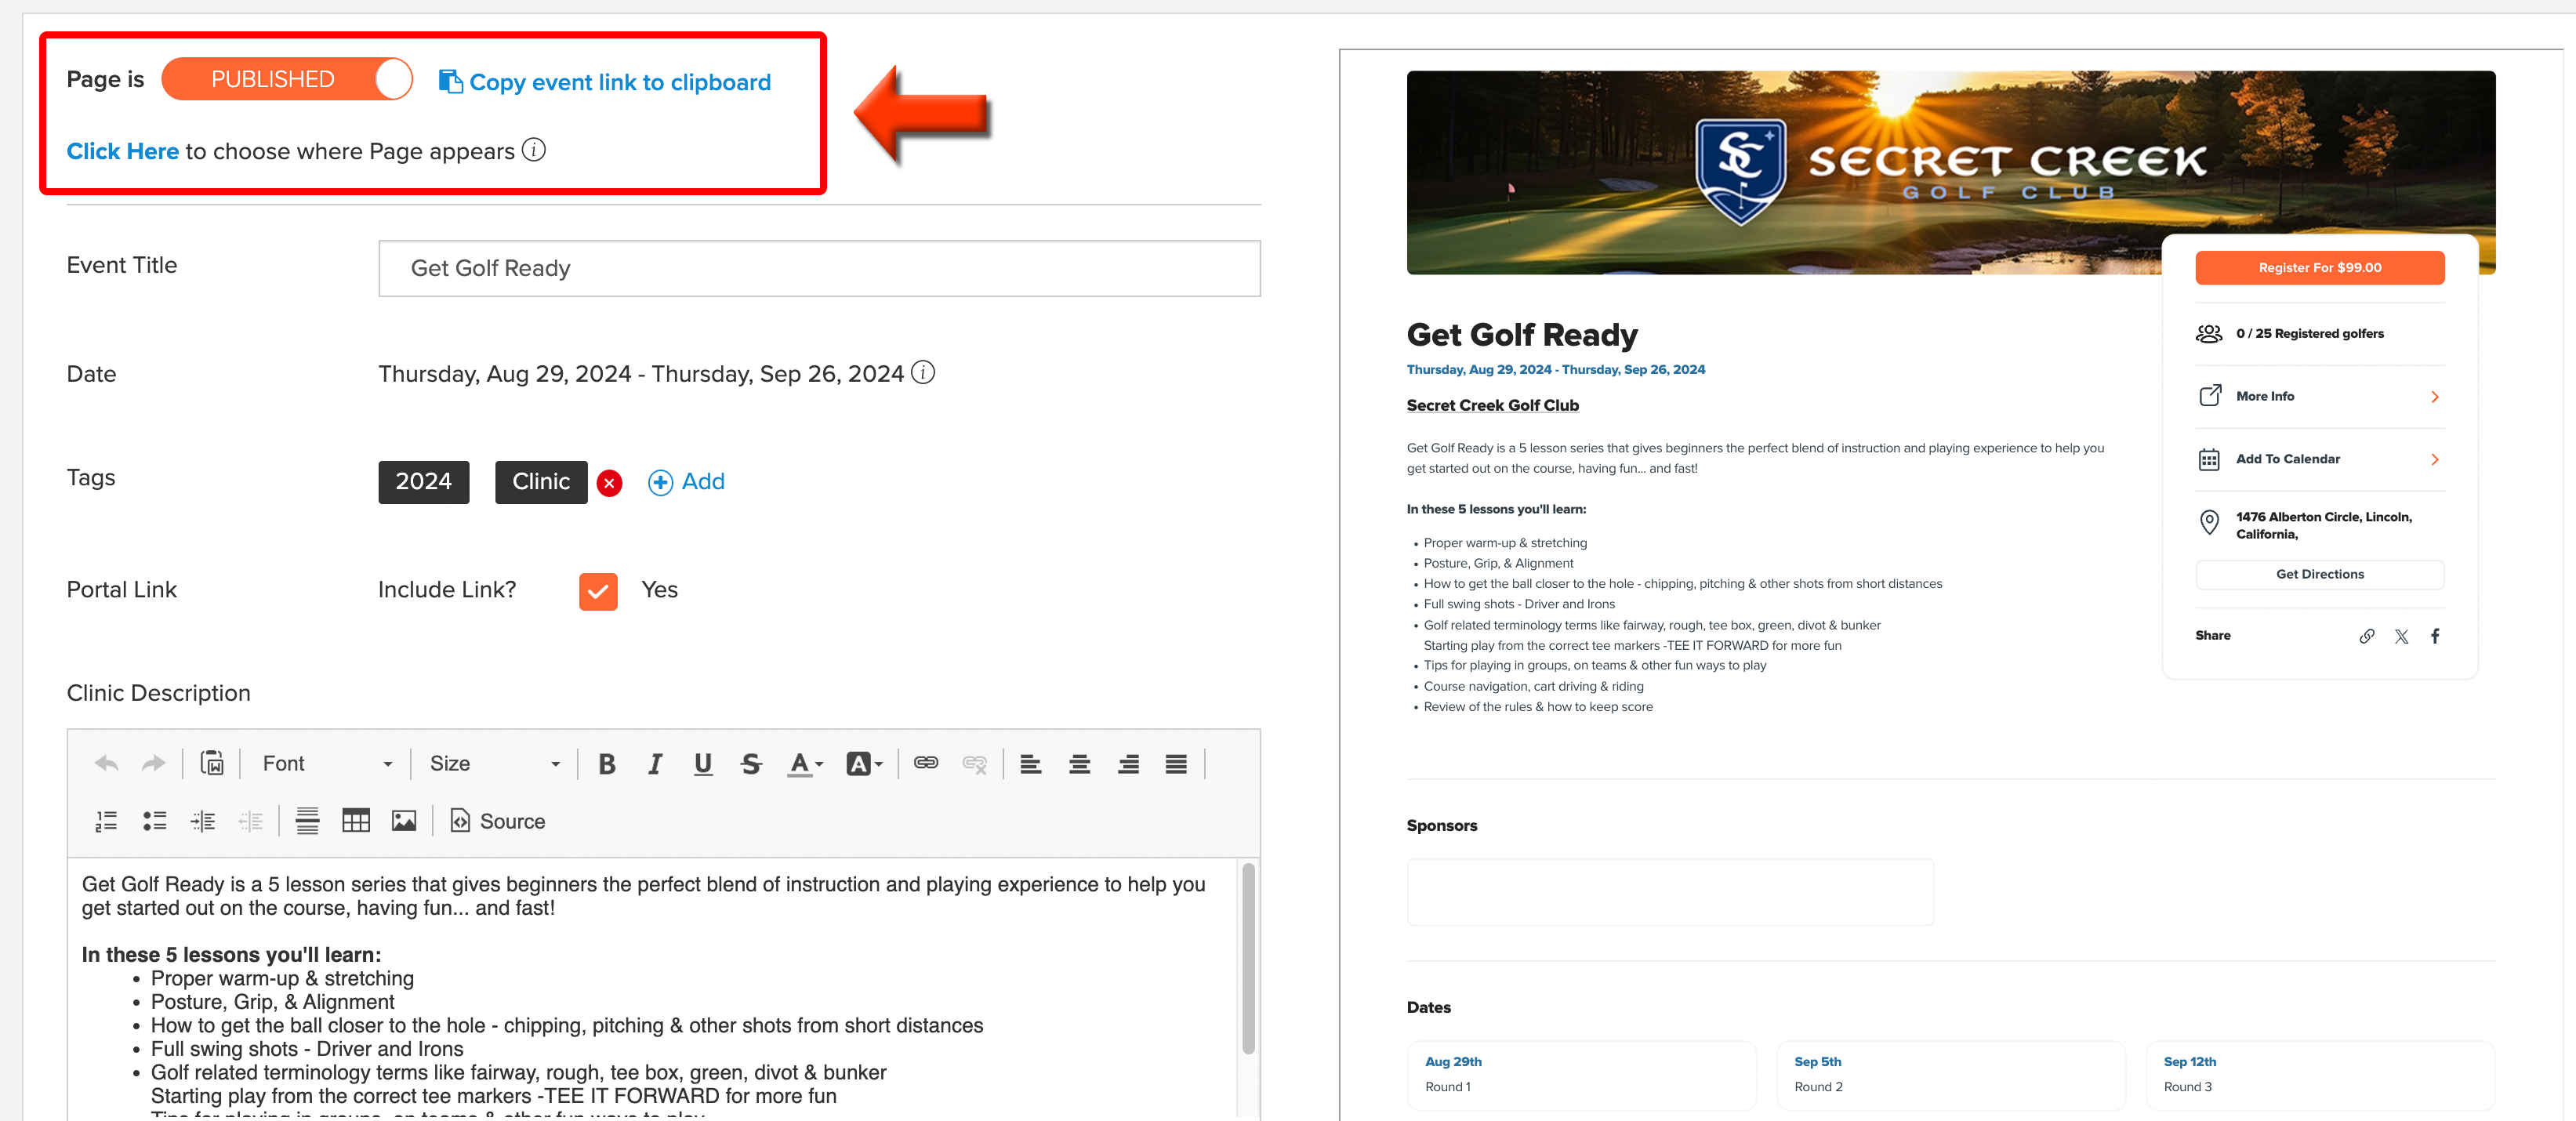Toggle italic formatting
The image size is (2576, 1121).
[x=655, y=764]
